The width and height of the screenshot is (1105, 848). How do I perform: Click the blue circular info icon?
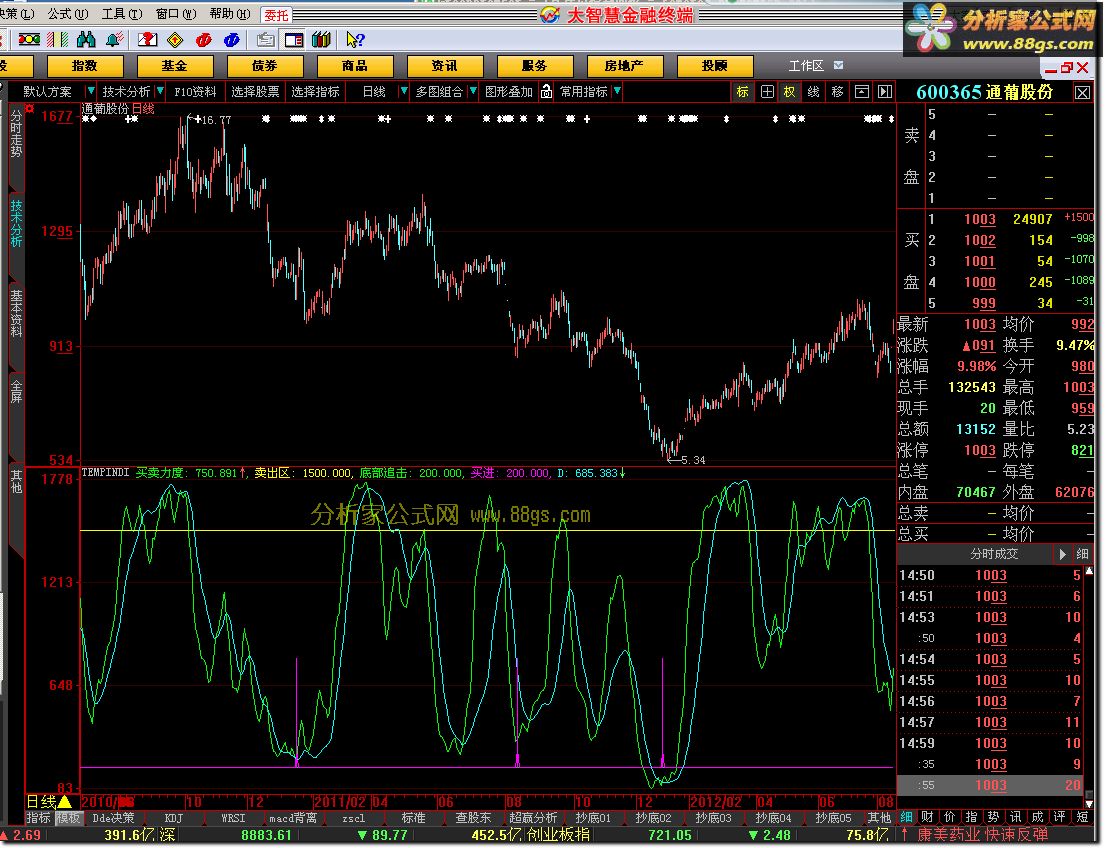point(231,39)
